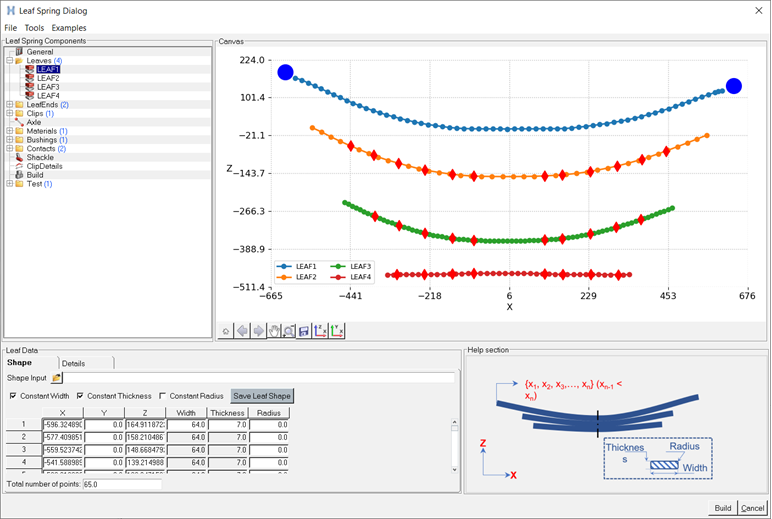Enable the Constant Radius checkbox

pyautogui.click(x=163, y=396)
